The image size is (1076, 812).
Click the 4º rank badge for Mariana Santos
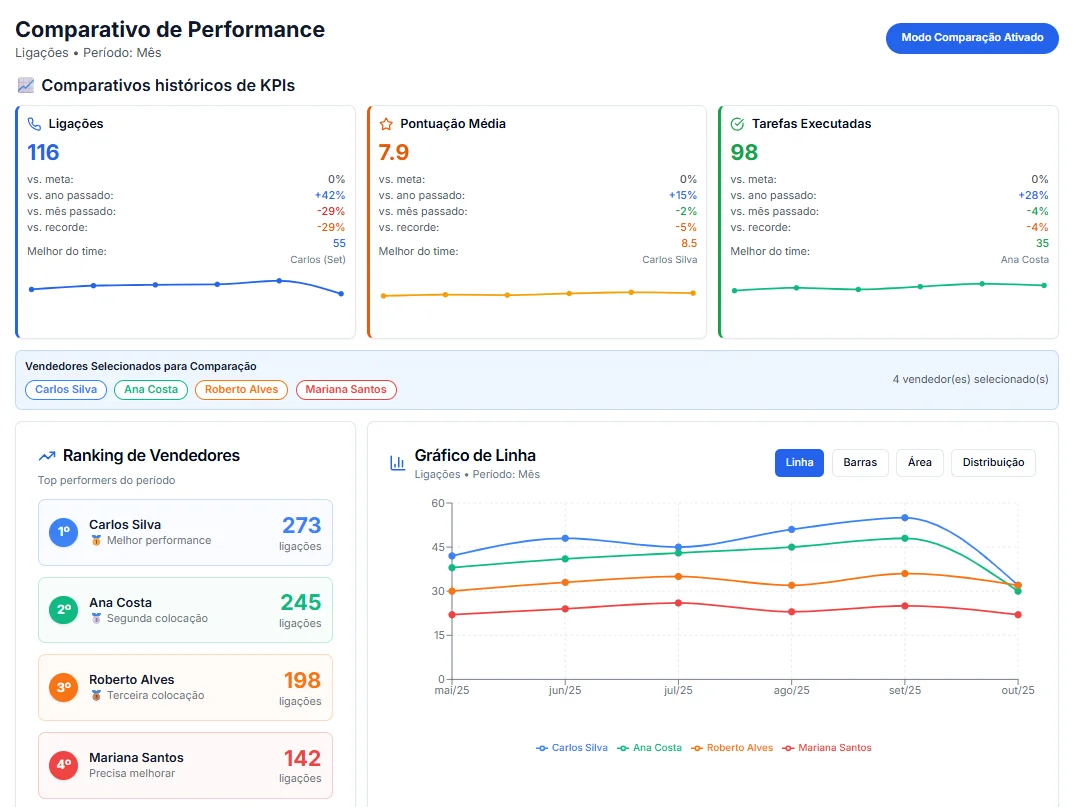point(64,765)
